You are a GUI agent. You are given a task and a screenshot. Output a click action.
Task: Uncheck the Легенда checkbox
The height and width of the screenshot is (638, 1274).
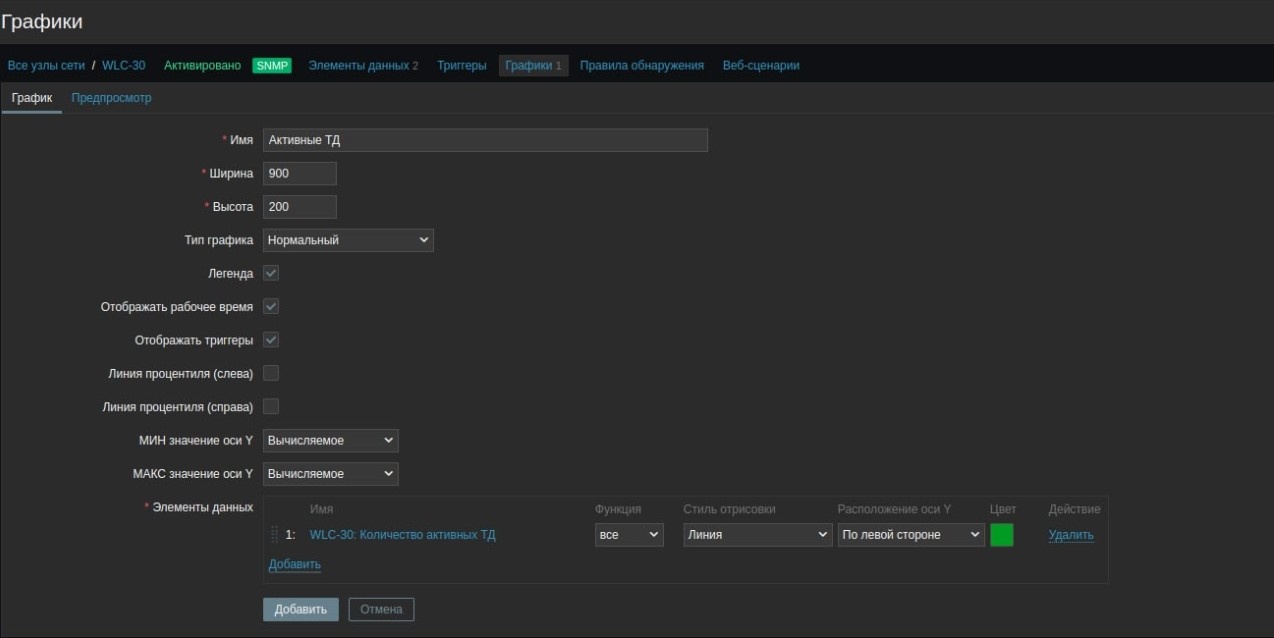[x=271, y=273]
